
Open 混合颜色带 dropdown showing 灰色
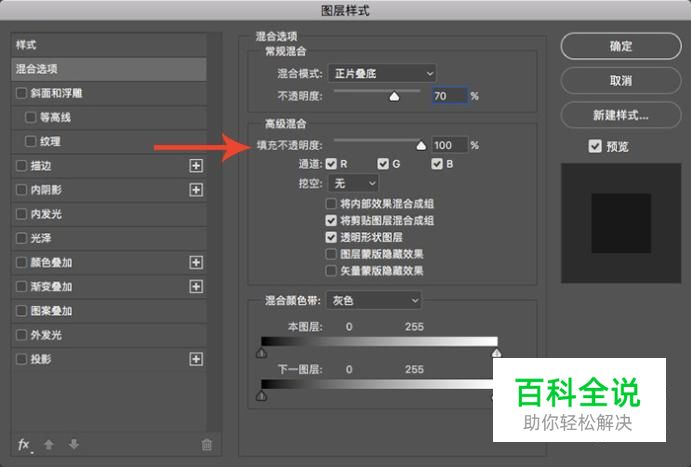click(x=374, y=300)
